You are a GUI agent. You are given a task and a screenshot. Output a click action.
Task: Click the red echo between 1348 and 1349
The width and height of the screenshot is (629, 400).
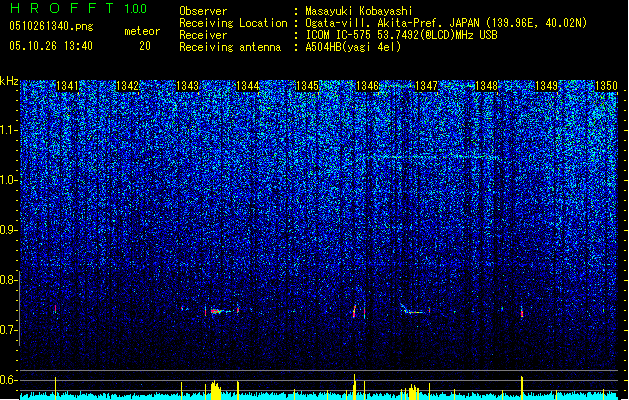coord(522,312)
